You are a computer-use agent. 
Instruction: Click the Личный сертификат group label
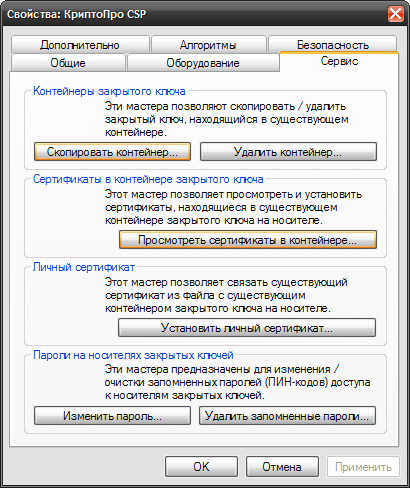[84, 267]
